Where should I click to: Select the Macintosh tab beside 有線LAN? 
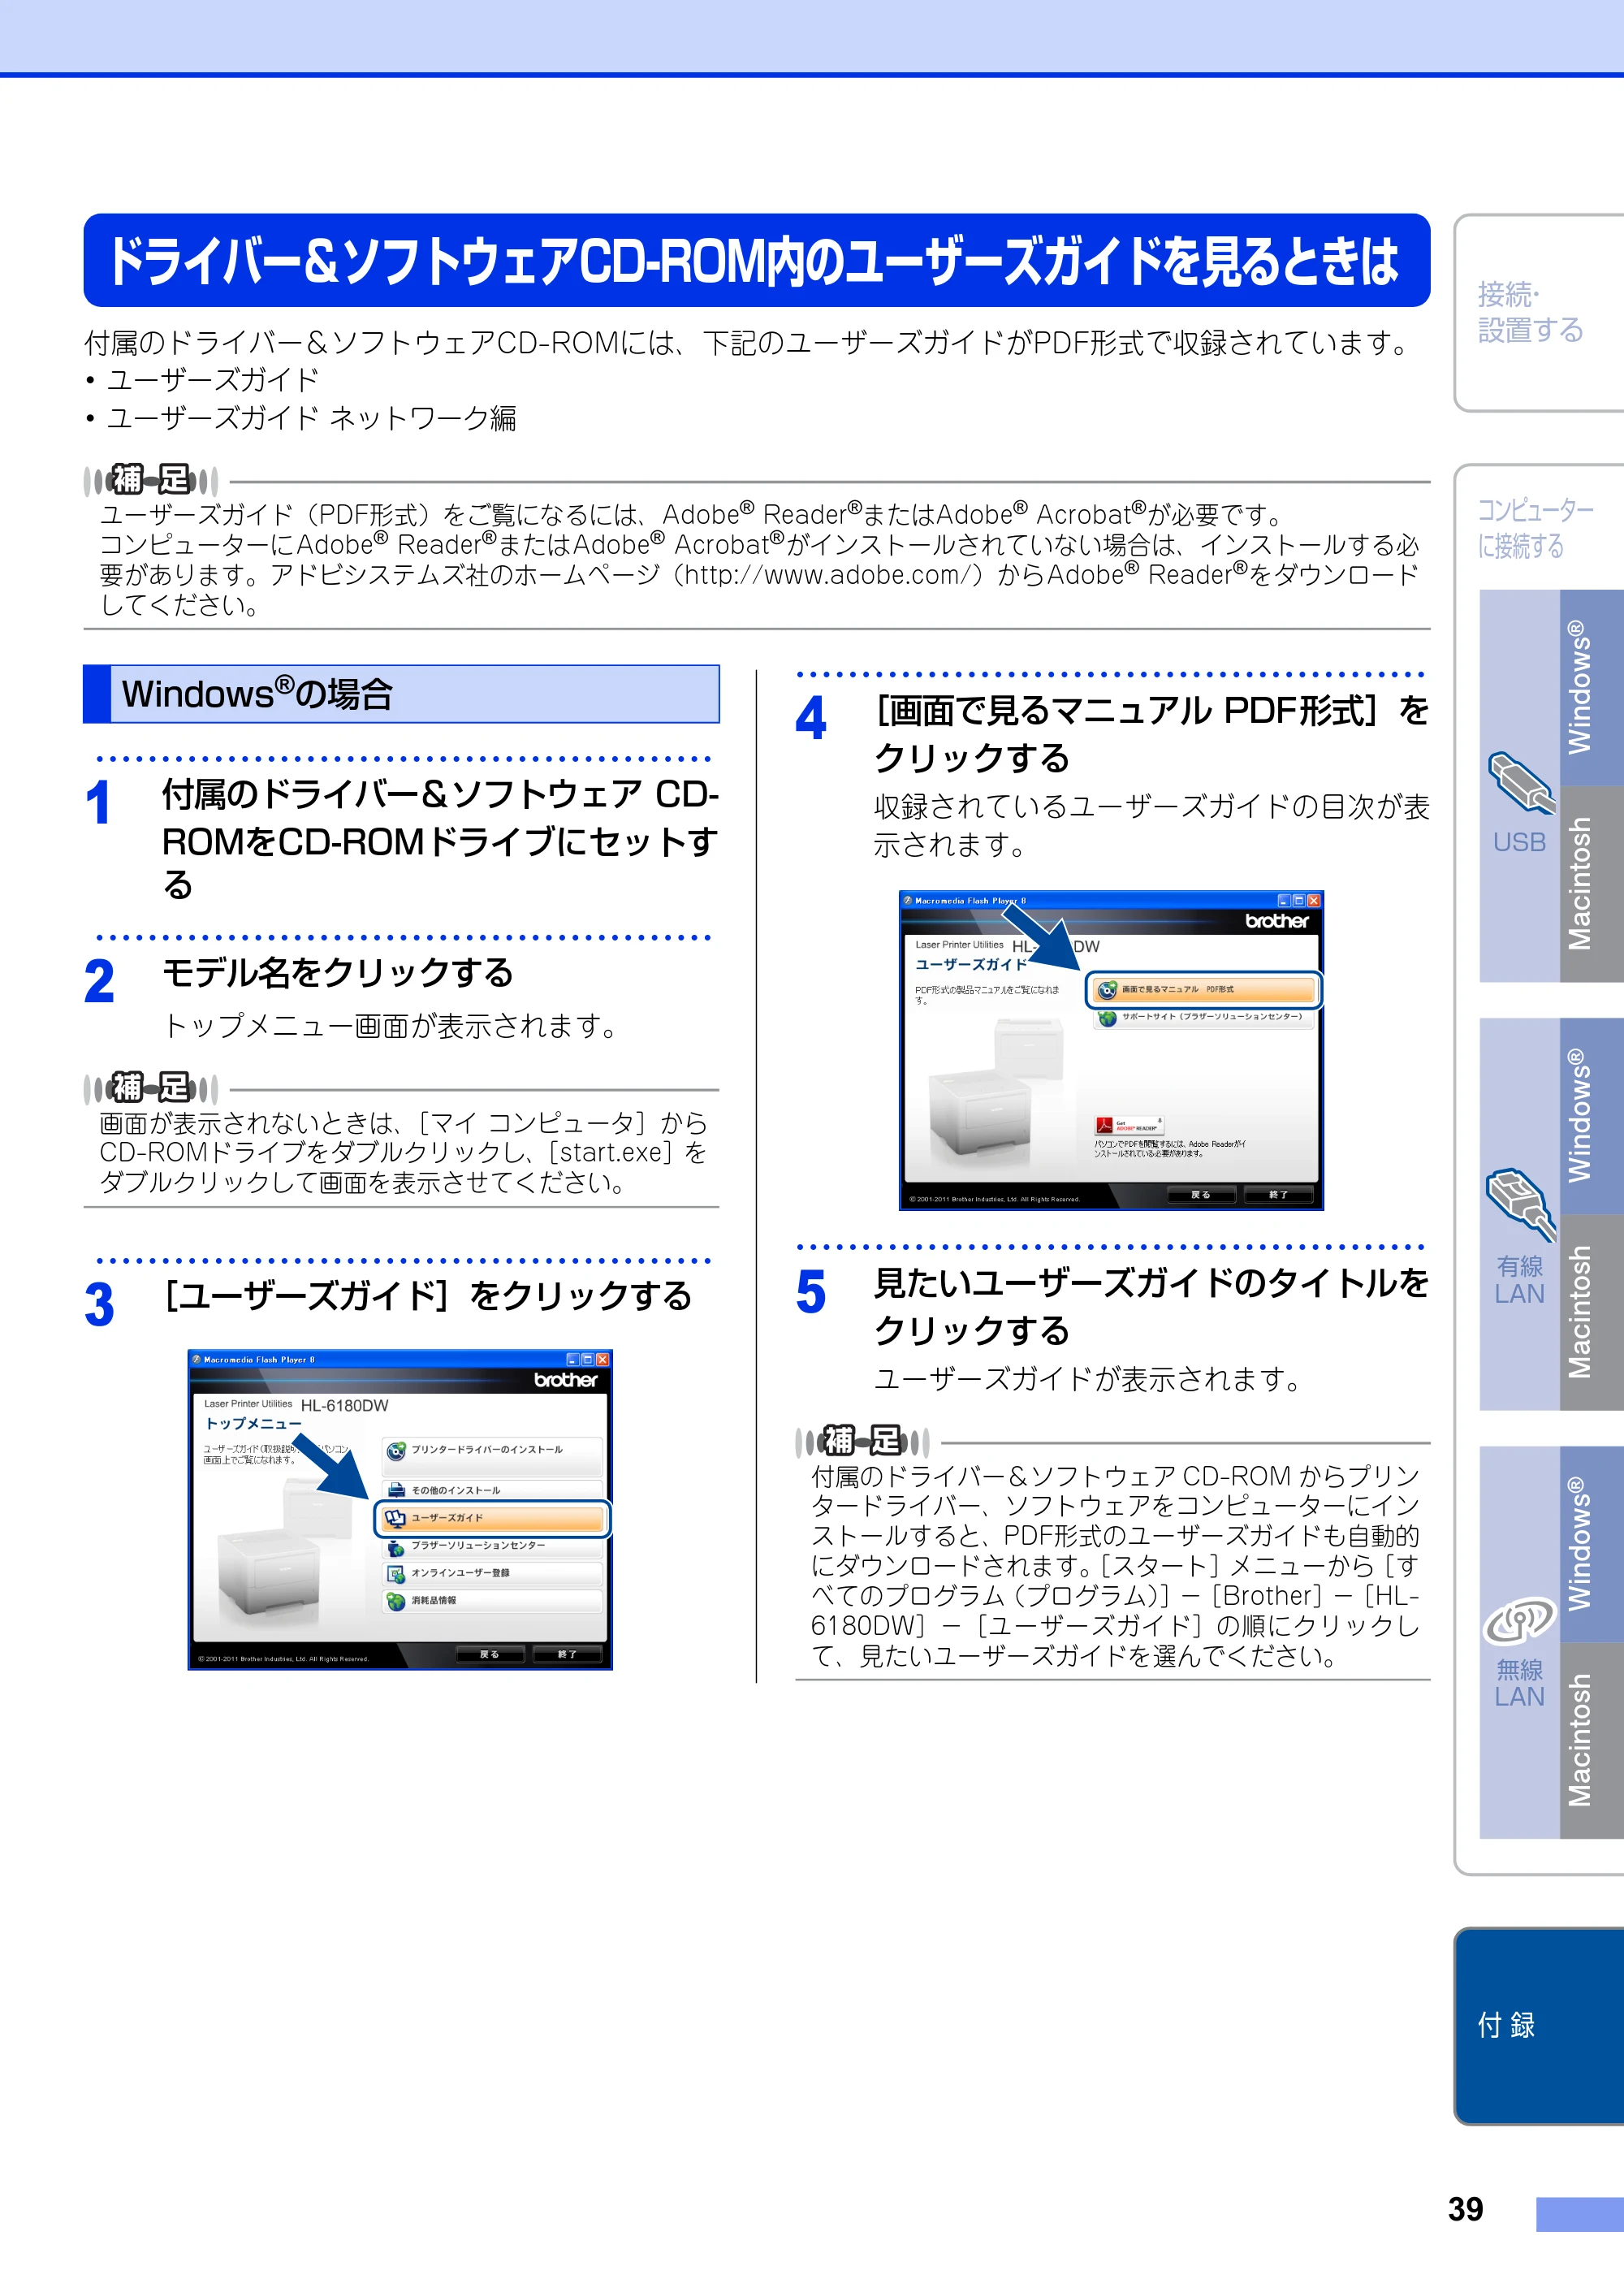tap(1592, 1312)
